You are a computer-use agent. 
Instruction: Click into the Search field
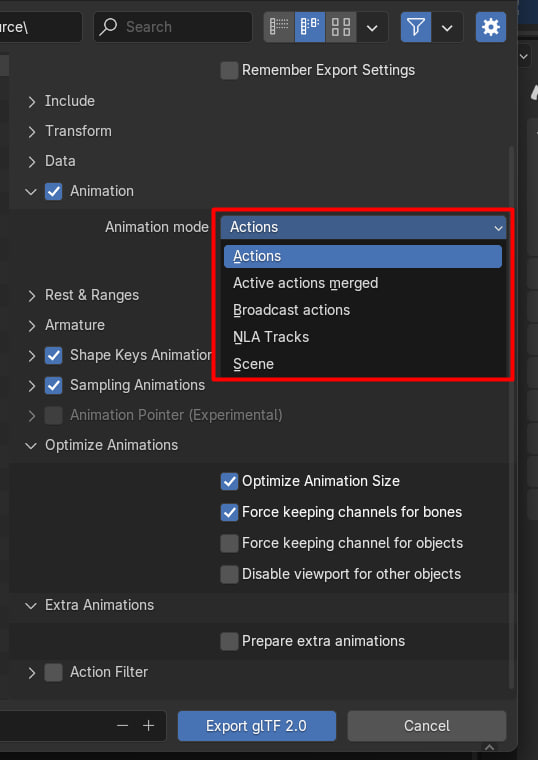(173, 27)
